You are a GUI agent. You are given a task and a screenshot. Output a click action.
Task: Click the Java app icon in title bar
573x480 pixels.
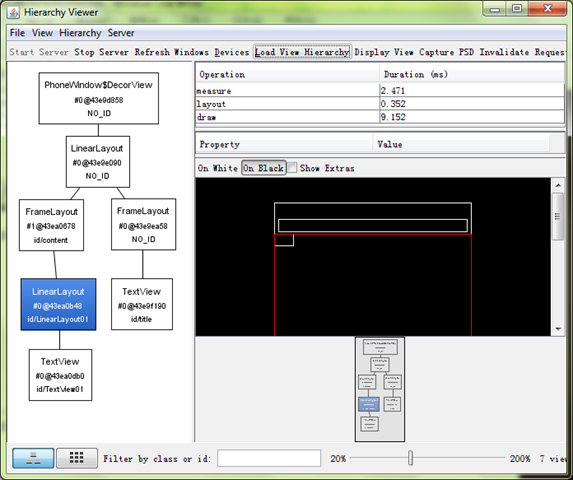[x=13, y=12]
